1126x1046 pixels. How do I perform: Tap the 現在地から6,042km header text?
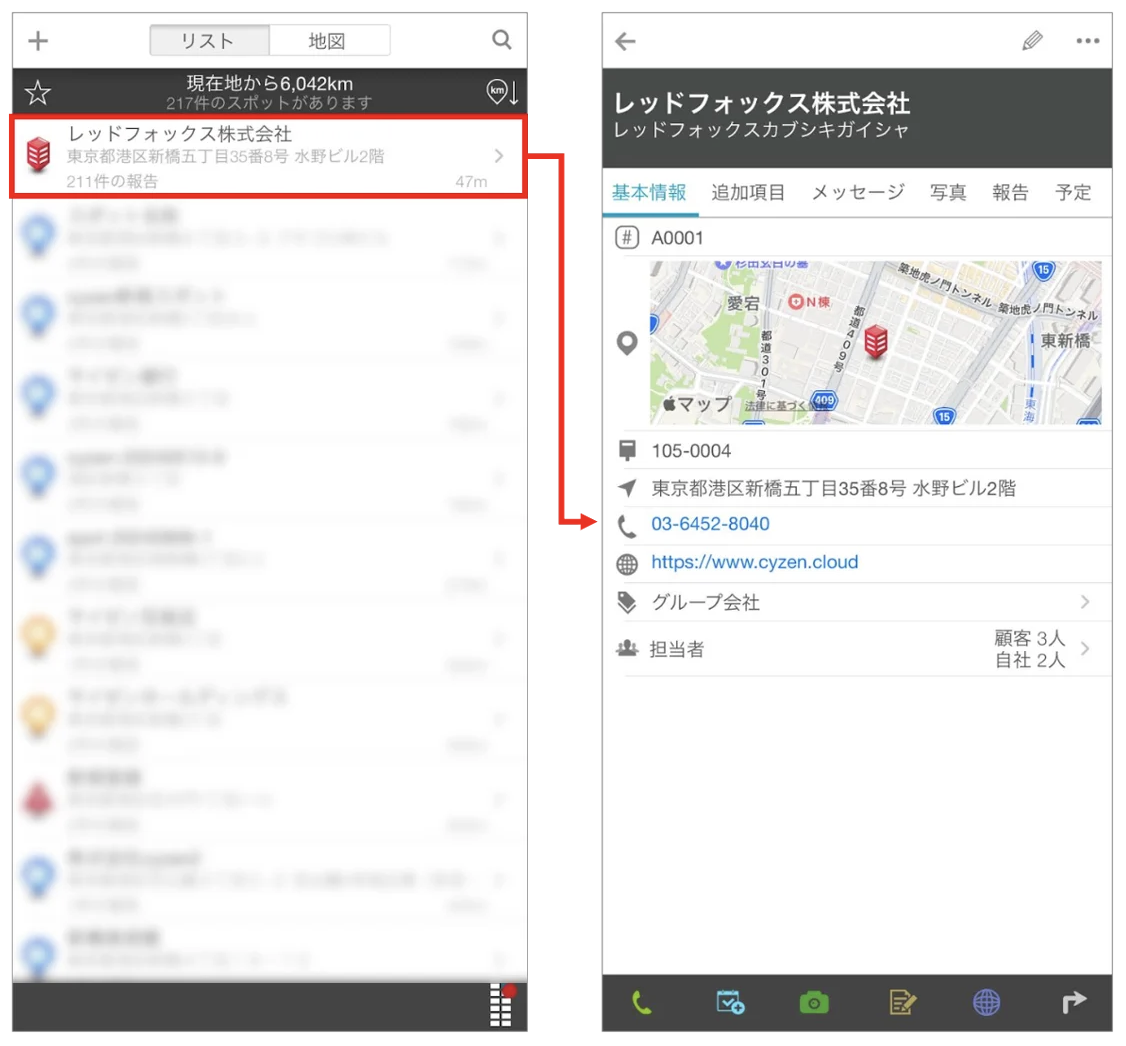coord(269,83)
